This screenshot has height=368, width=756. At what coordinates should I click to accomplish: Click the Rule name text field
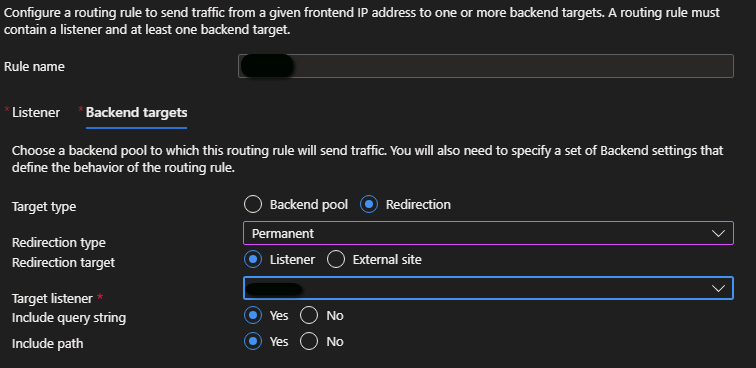(486, 66)
